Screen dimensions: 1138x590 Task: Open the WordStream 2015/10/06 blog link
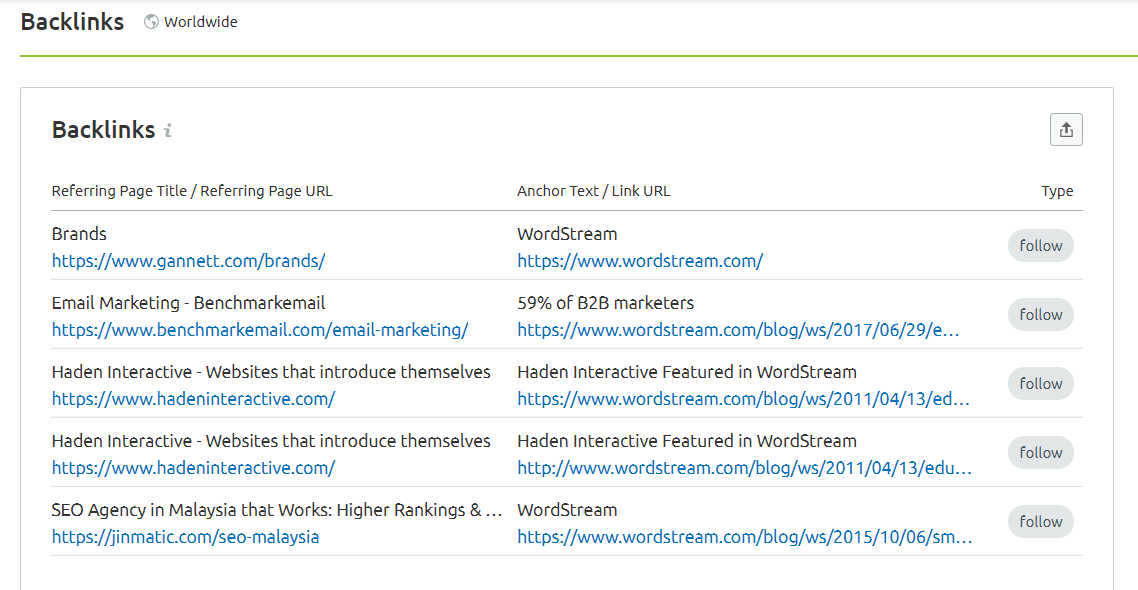click(744, 537)
